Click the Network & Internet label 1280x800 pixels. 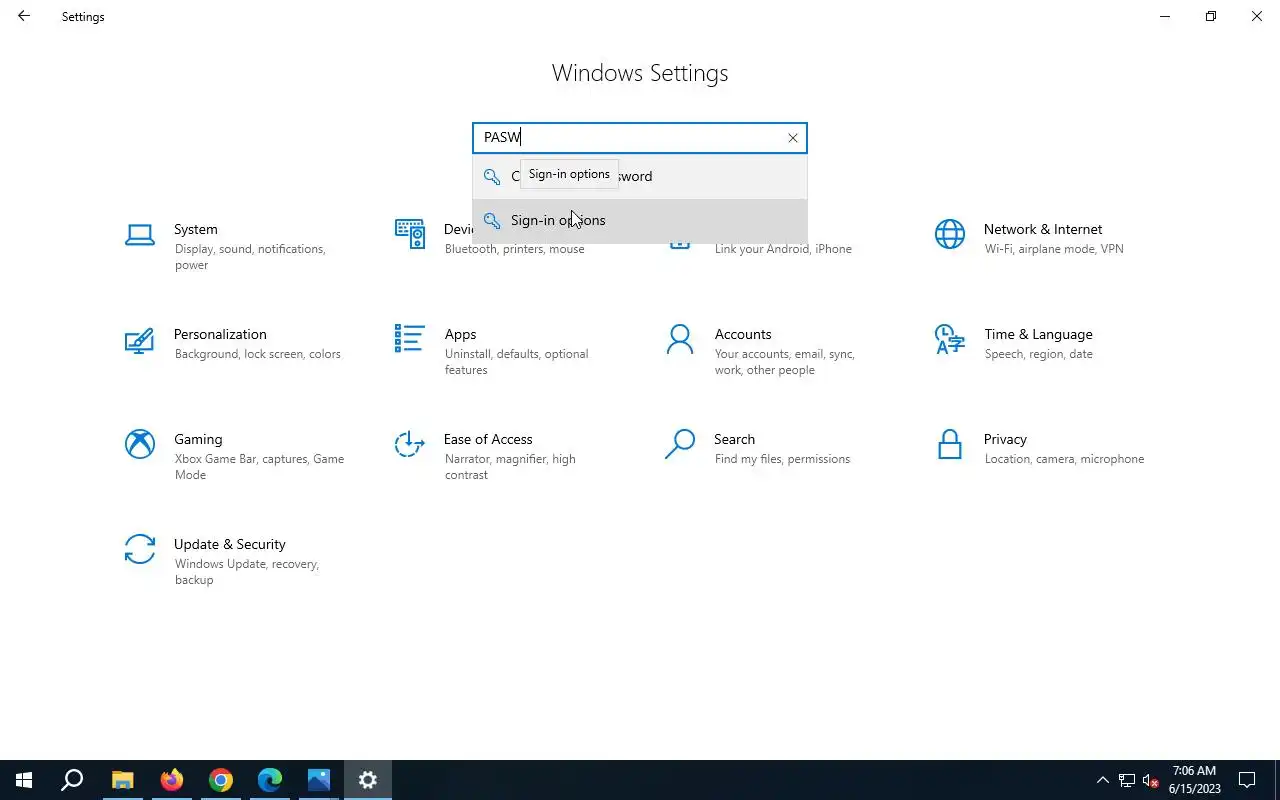point(1043,230)
